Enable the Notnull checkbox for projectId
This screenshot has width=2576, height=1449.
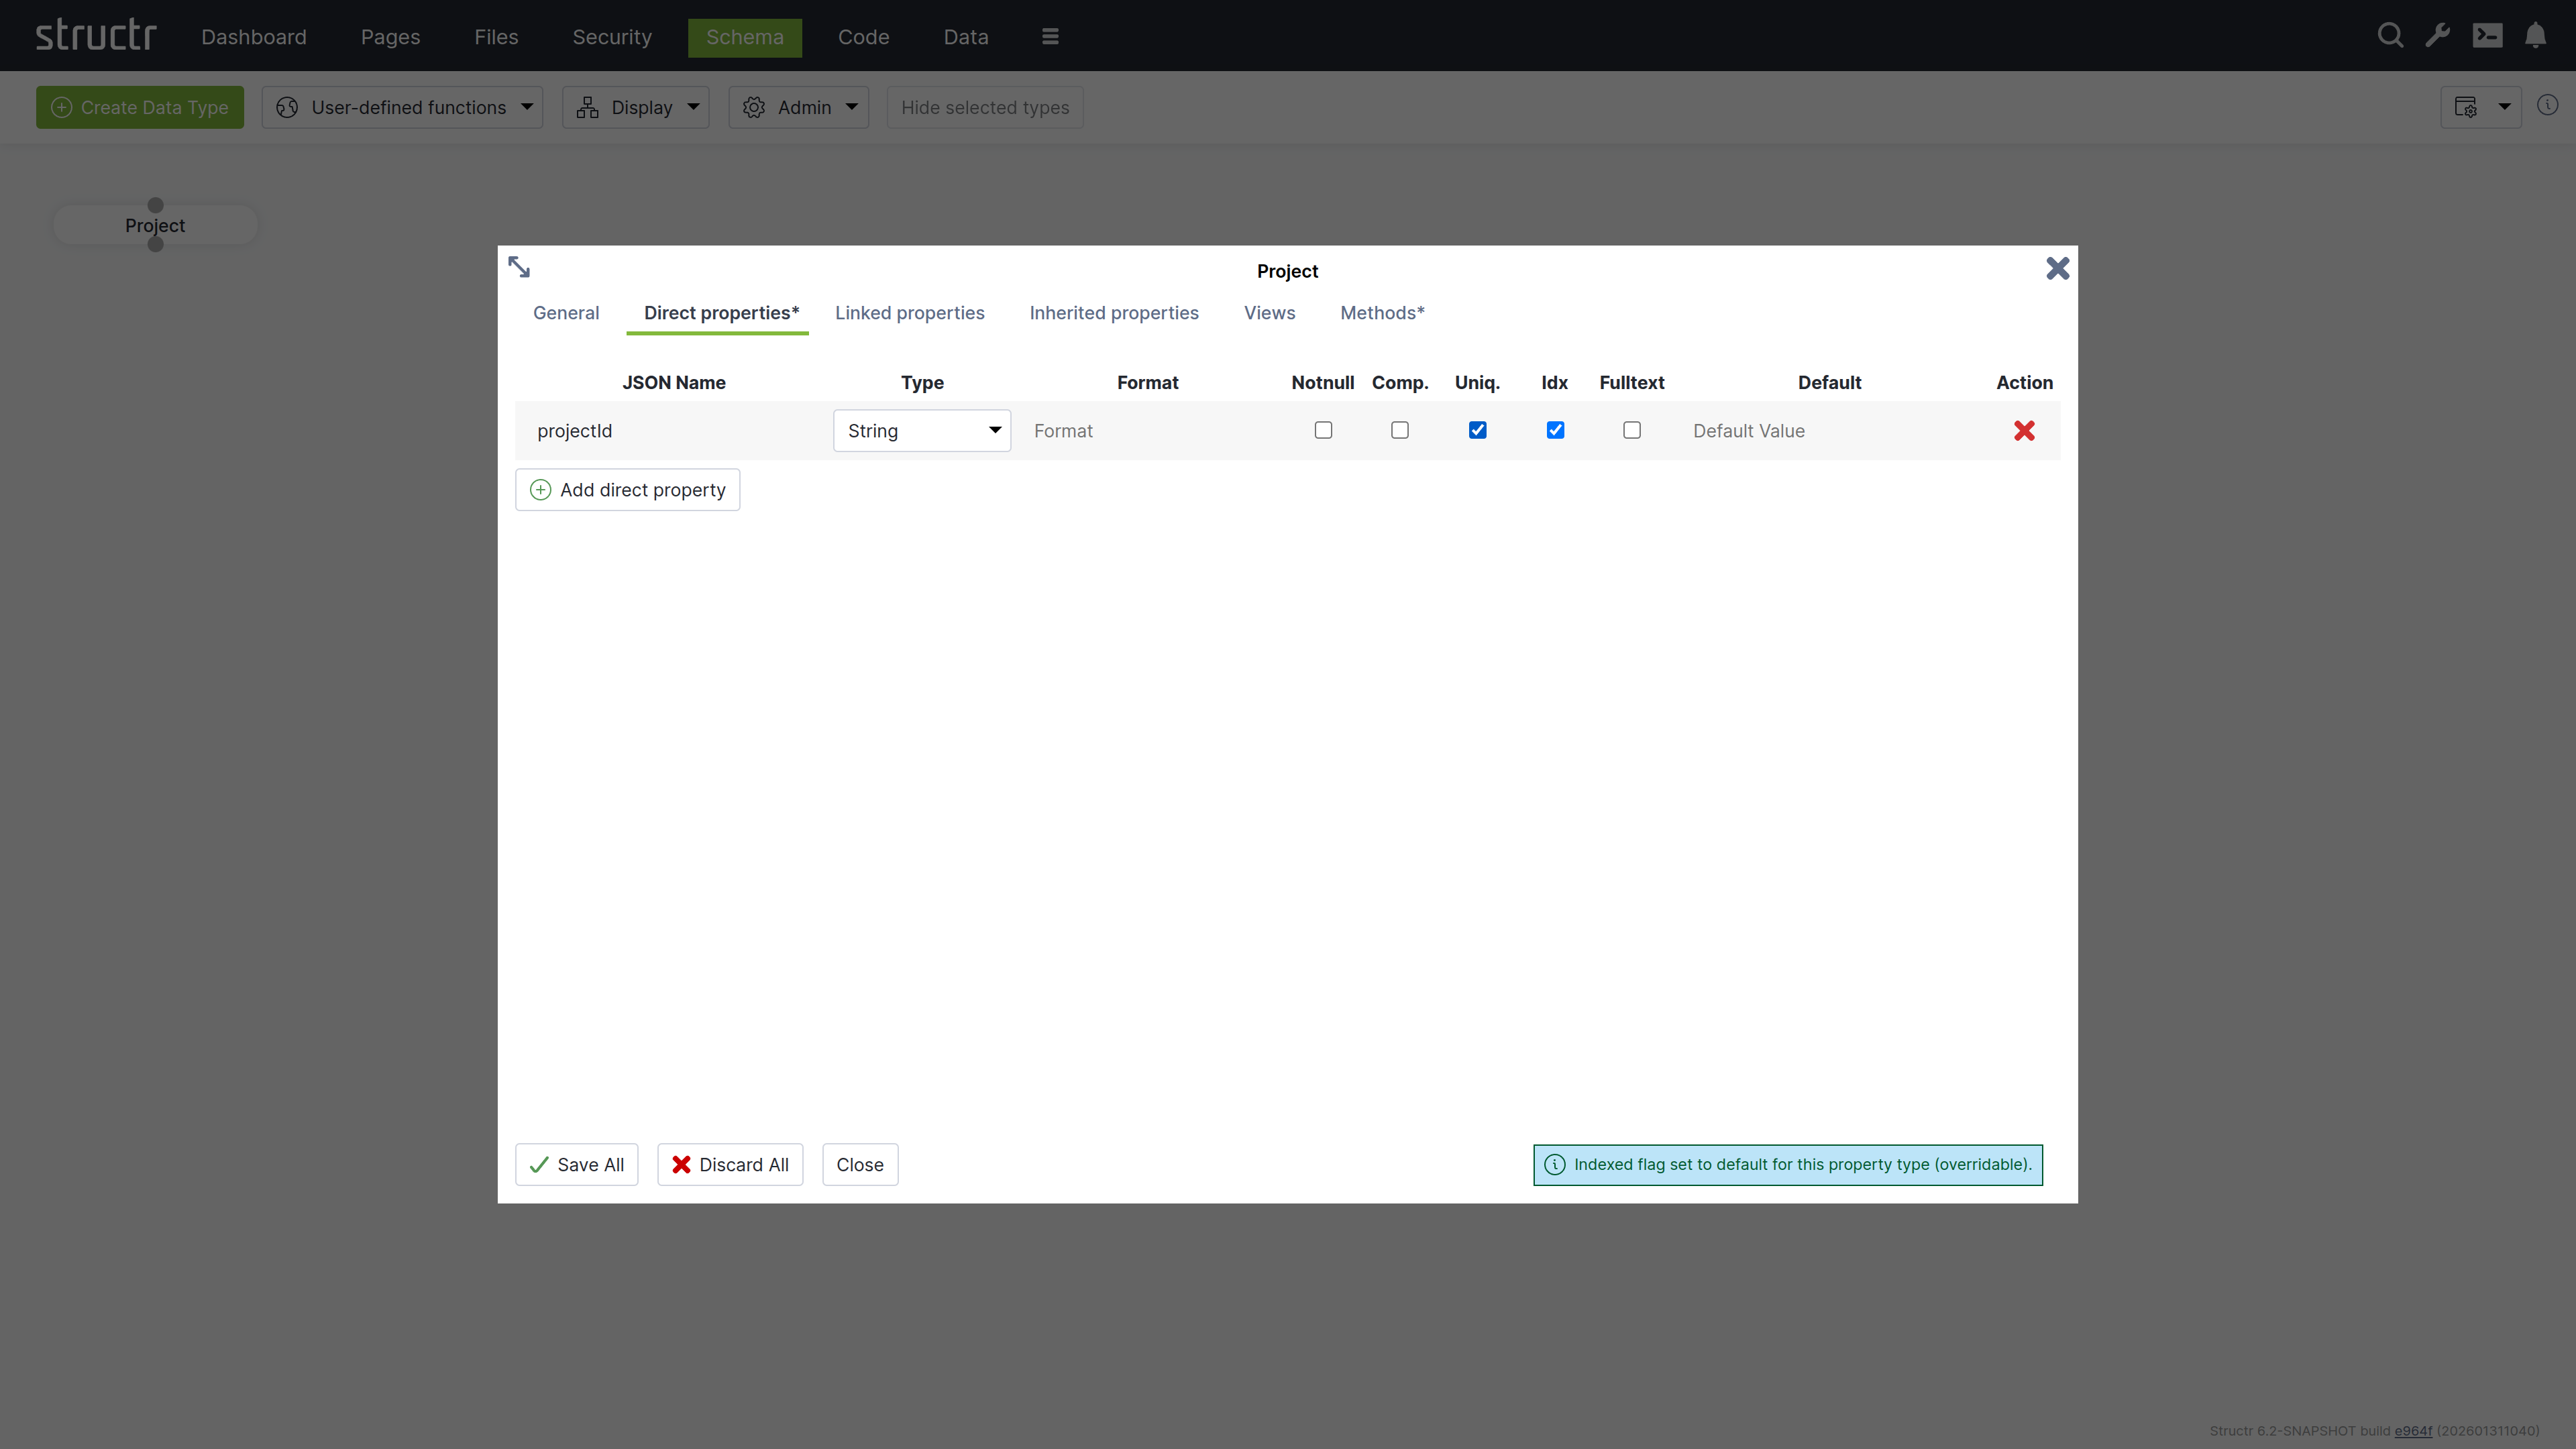1323,430
